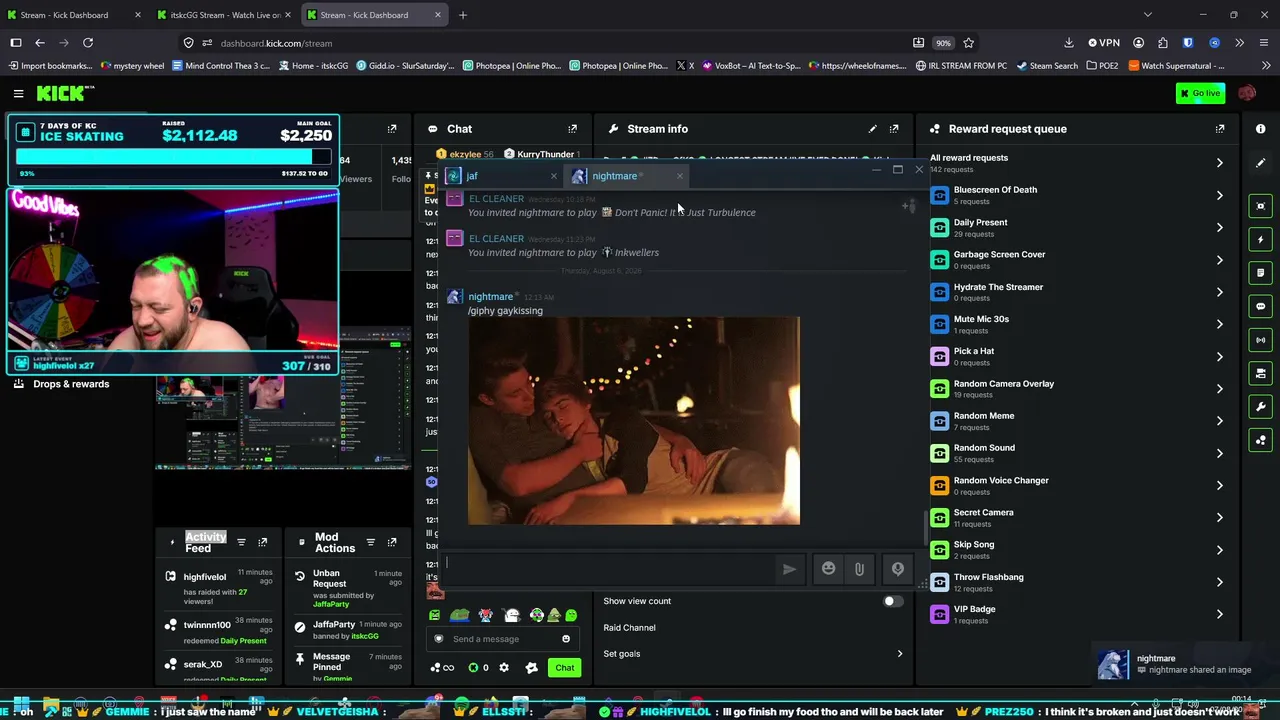Pop out the Stream info panel
Viewport: 1280px width, 720px height.
coord(894,129)
